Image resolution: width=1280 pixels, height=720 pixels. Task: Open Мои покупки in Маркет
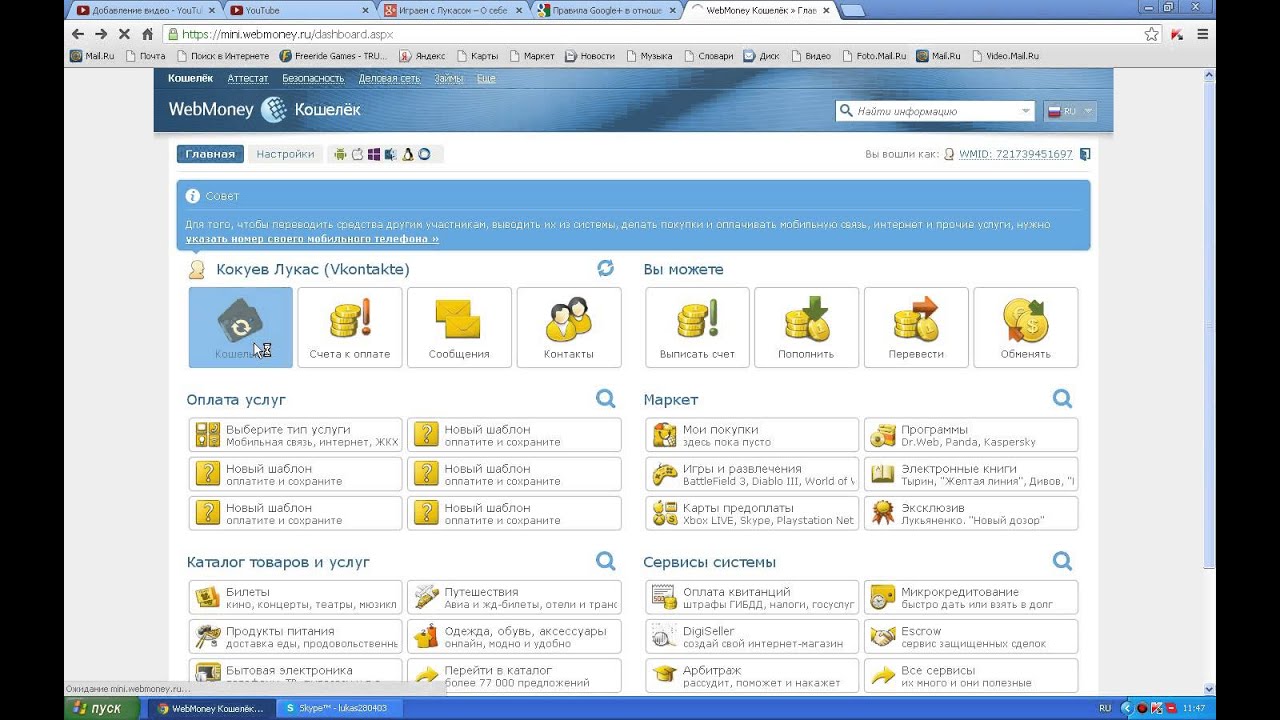(752, 435)
